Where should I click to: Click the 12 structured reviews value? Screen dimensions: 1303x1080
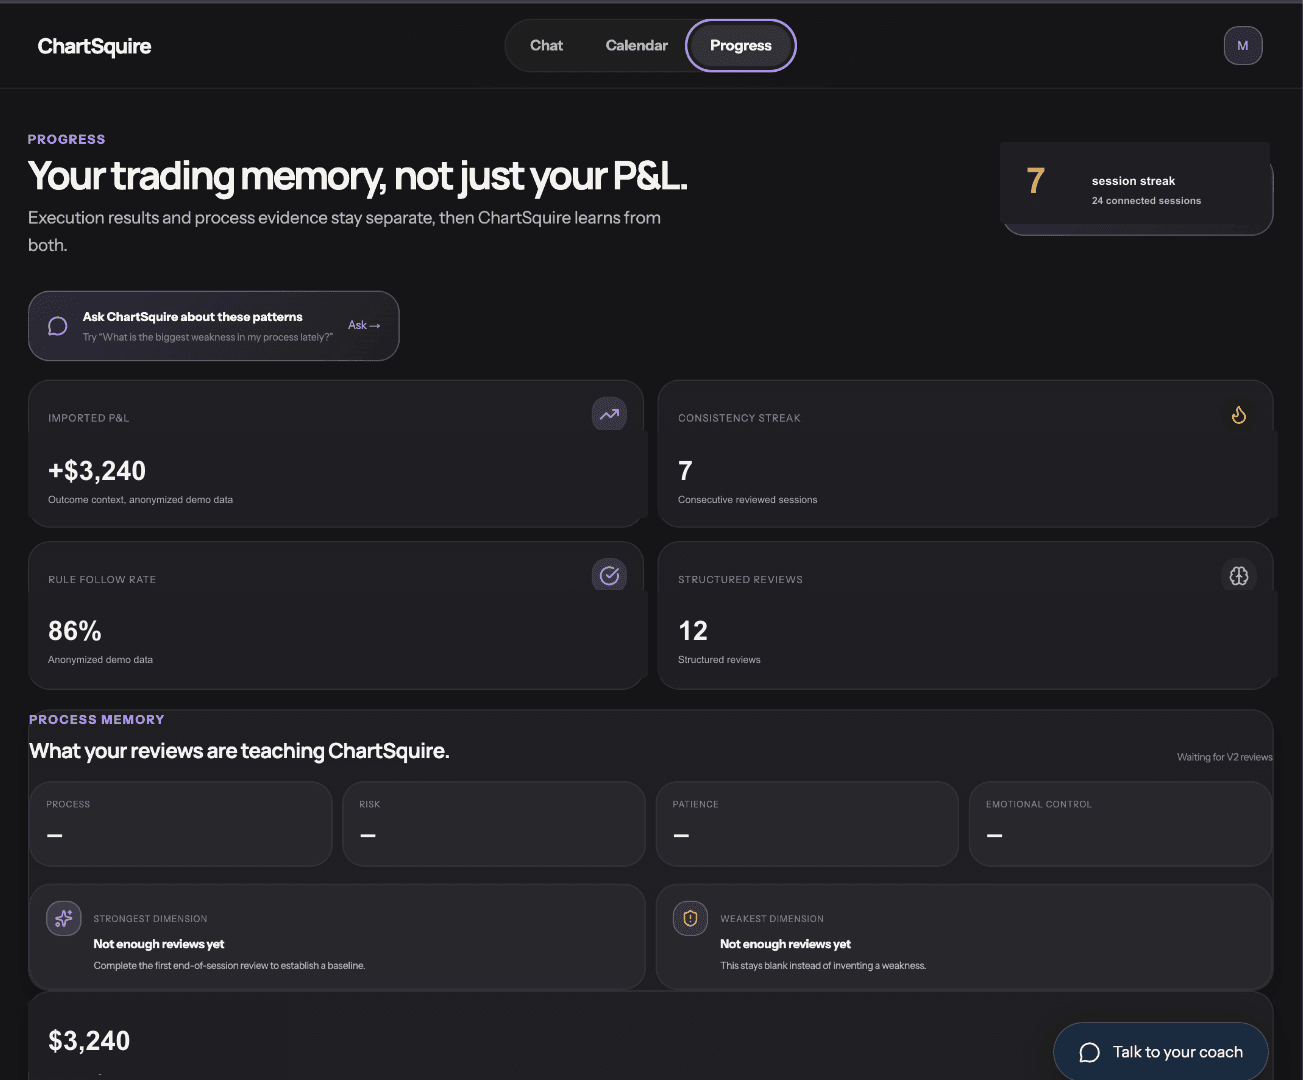click(x=693, y=631)
